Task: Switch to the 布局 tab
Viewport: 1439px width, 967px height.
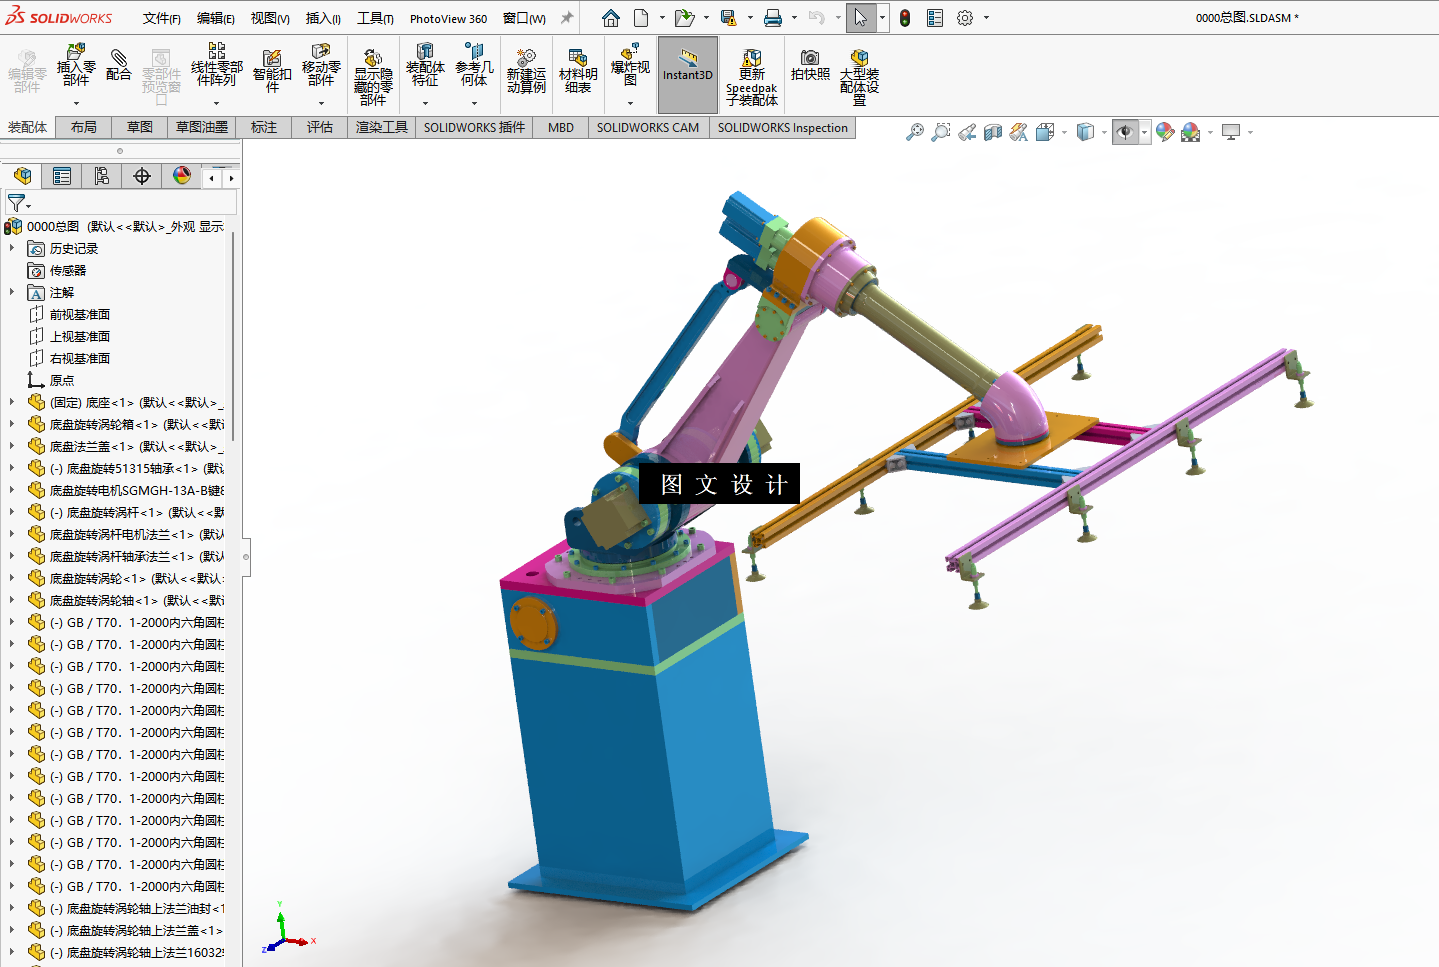Action: coord(84,127)
